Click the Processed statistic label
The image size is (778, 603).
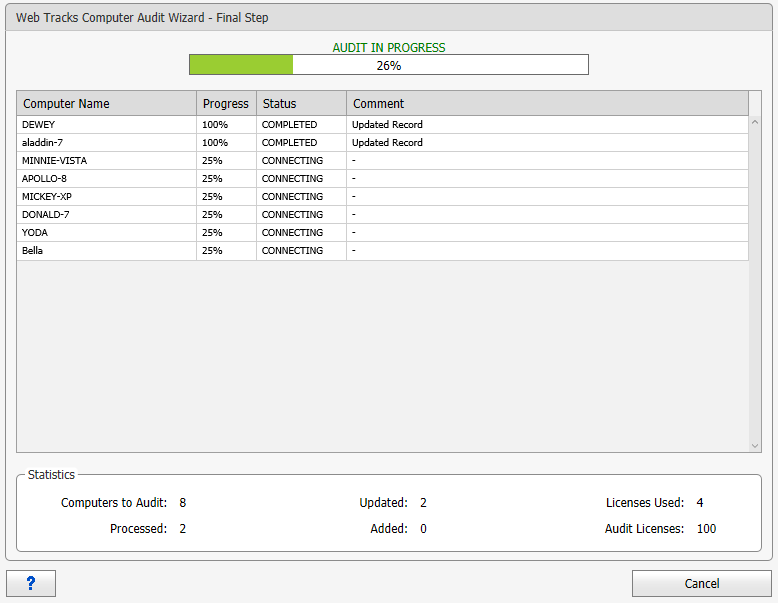tap(138, 529)
